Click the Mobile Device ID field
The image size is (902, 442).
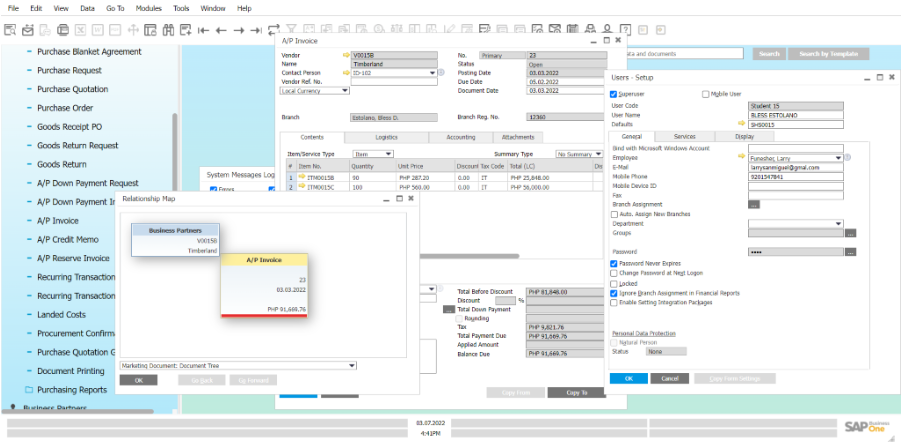tap(795, 186)
